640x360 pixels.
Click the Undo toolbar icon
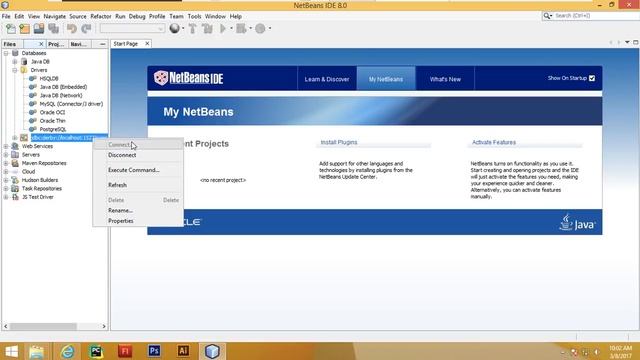click(x=72, y=29)
